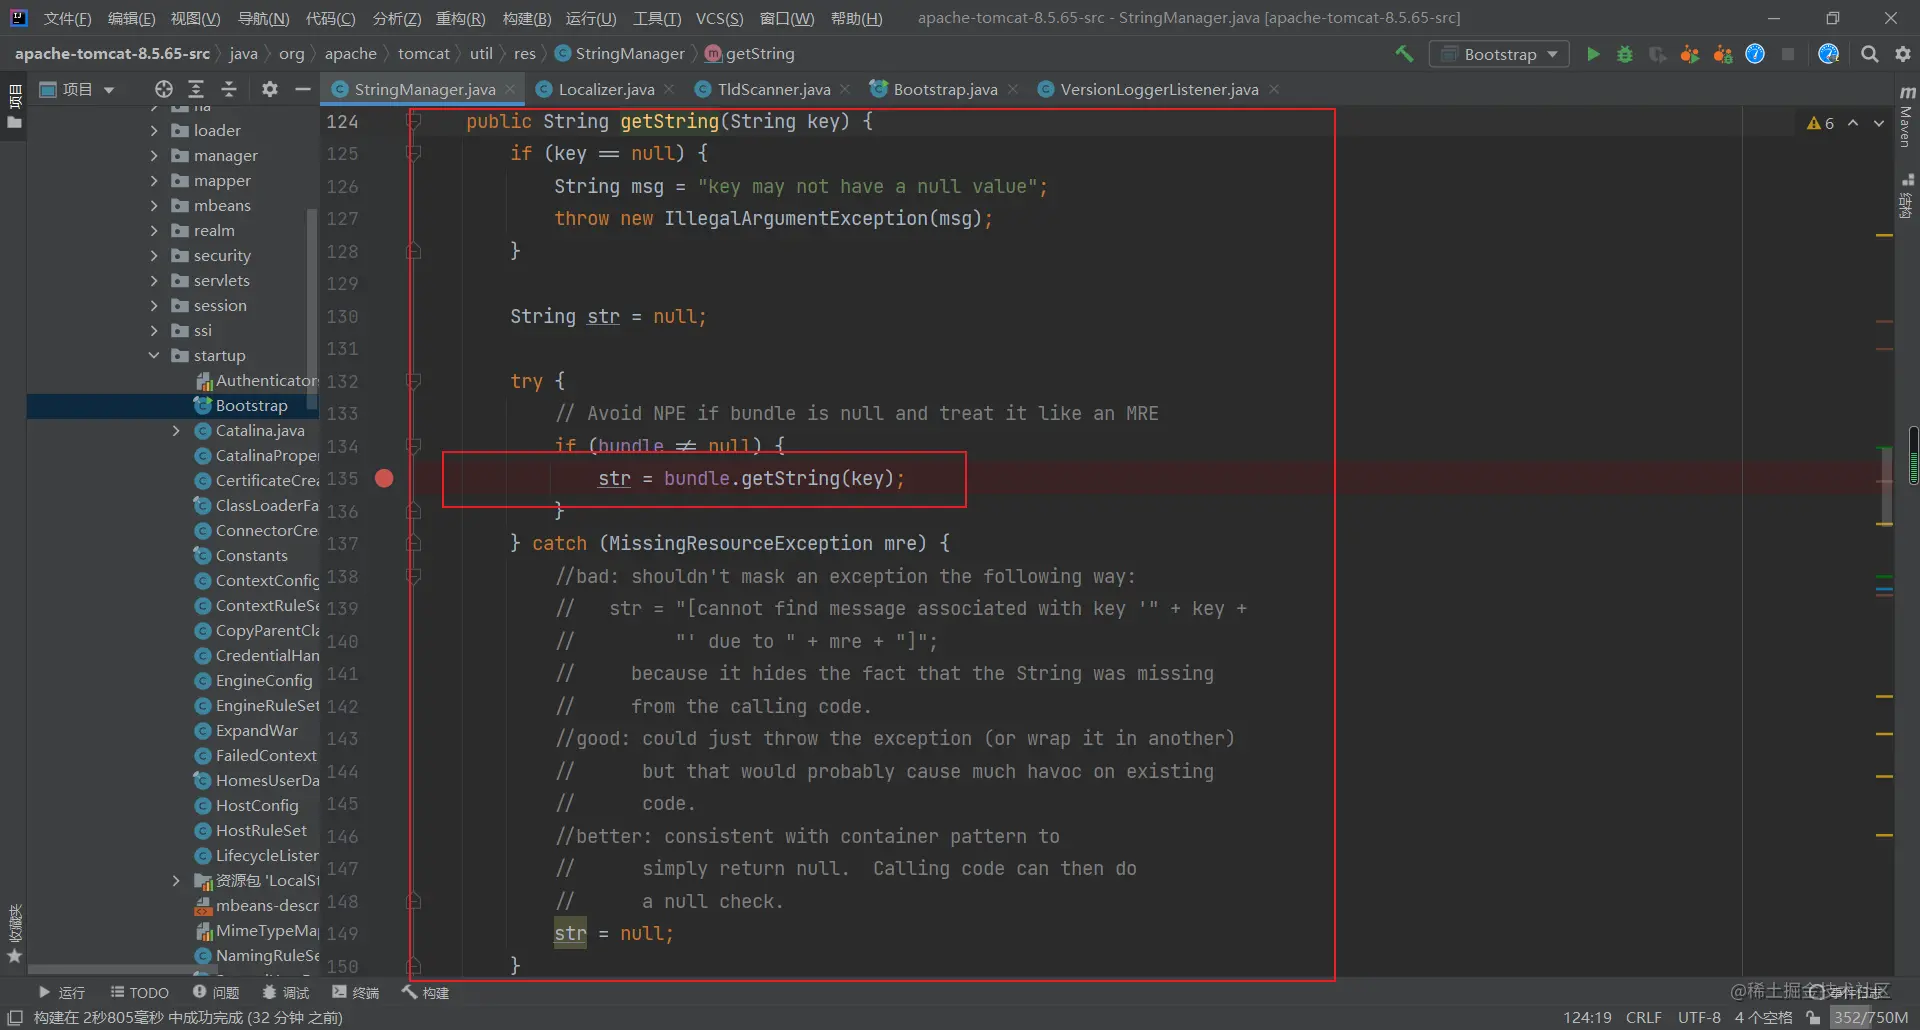Viewport: 1920px width, 1030px height.
Task: Expand all in project panel
Action: (x=196, y=89)
